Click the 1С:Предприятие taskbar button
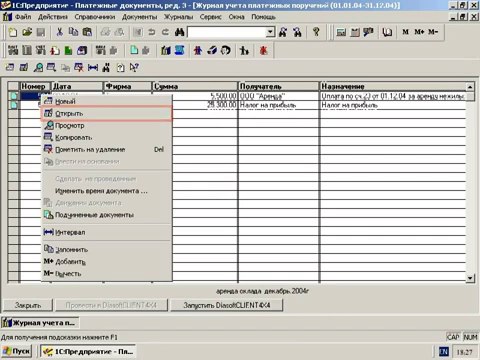This screenshot has width=480, height=360. tap(88, 351)
